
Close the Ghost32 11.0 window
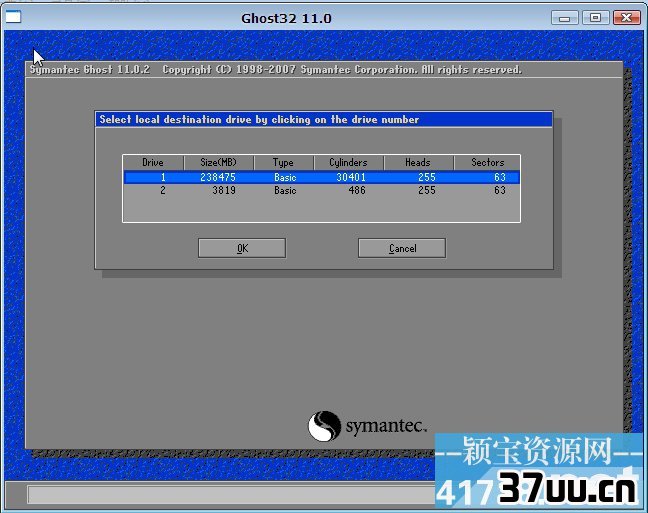click(x=627, y=18)
